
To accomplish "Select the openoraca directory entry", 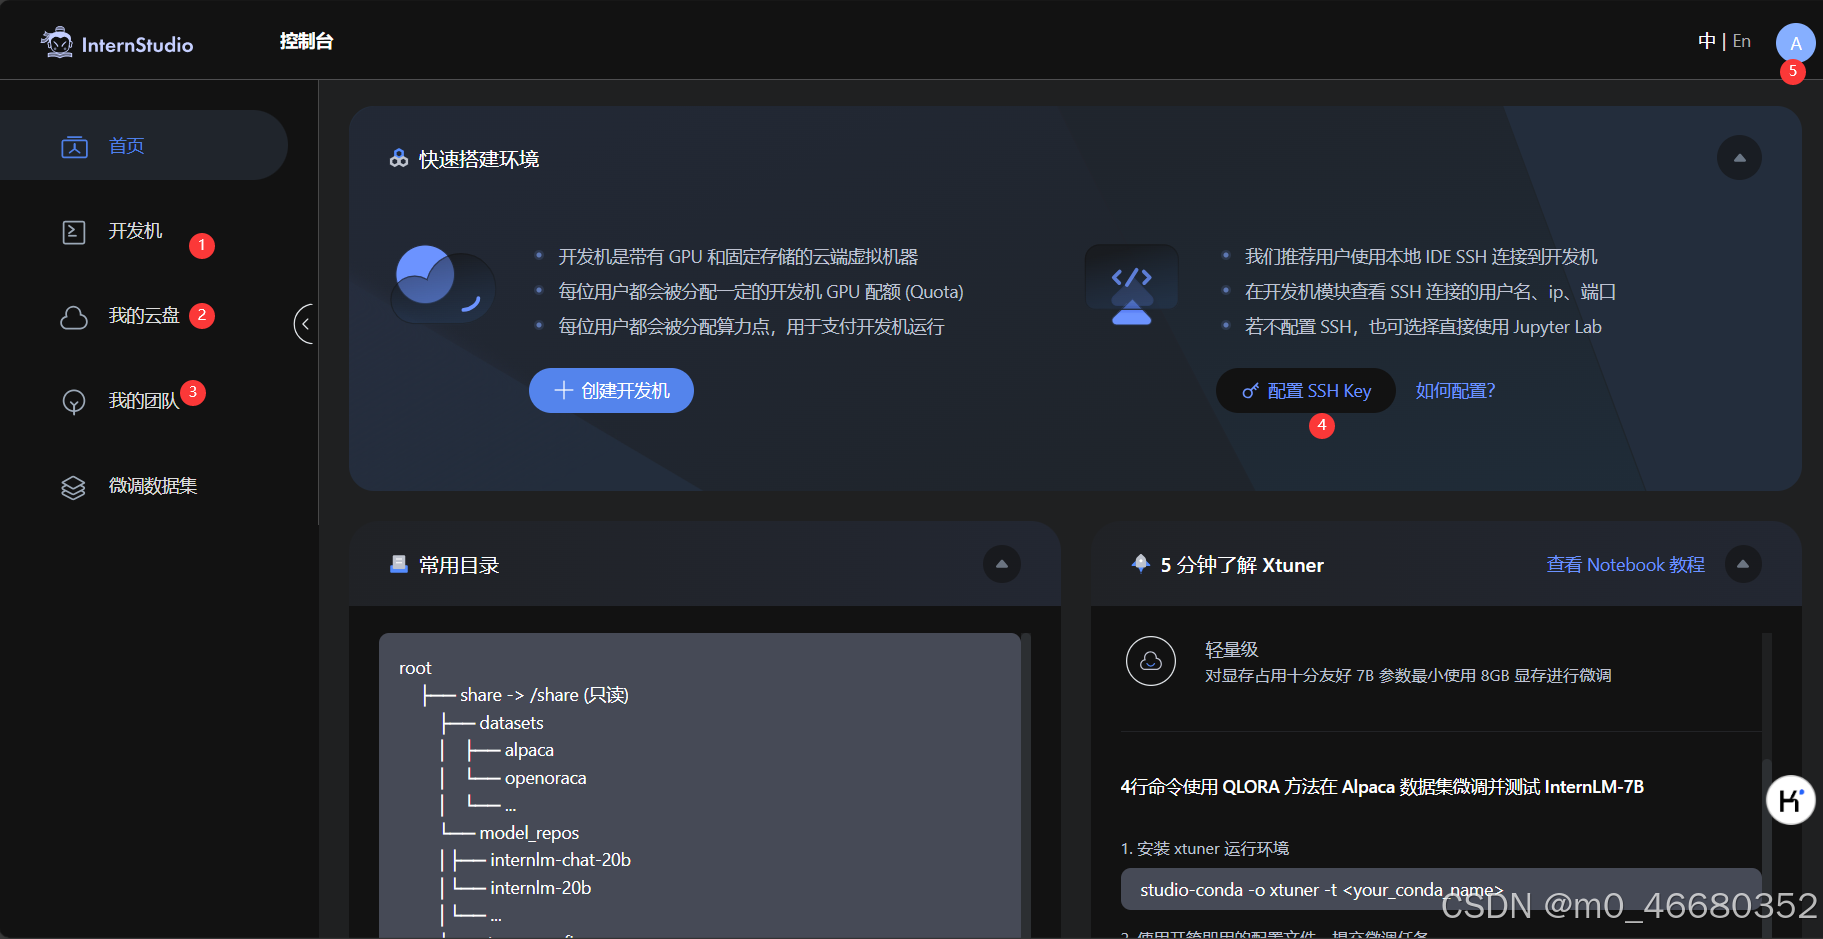I will pos(545,778).
